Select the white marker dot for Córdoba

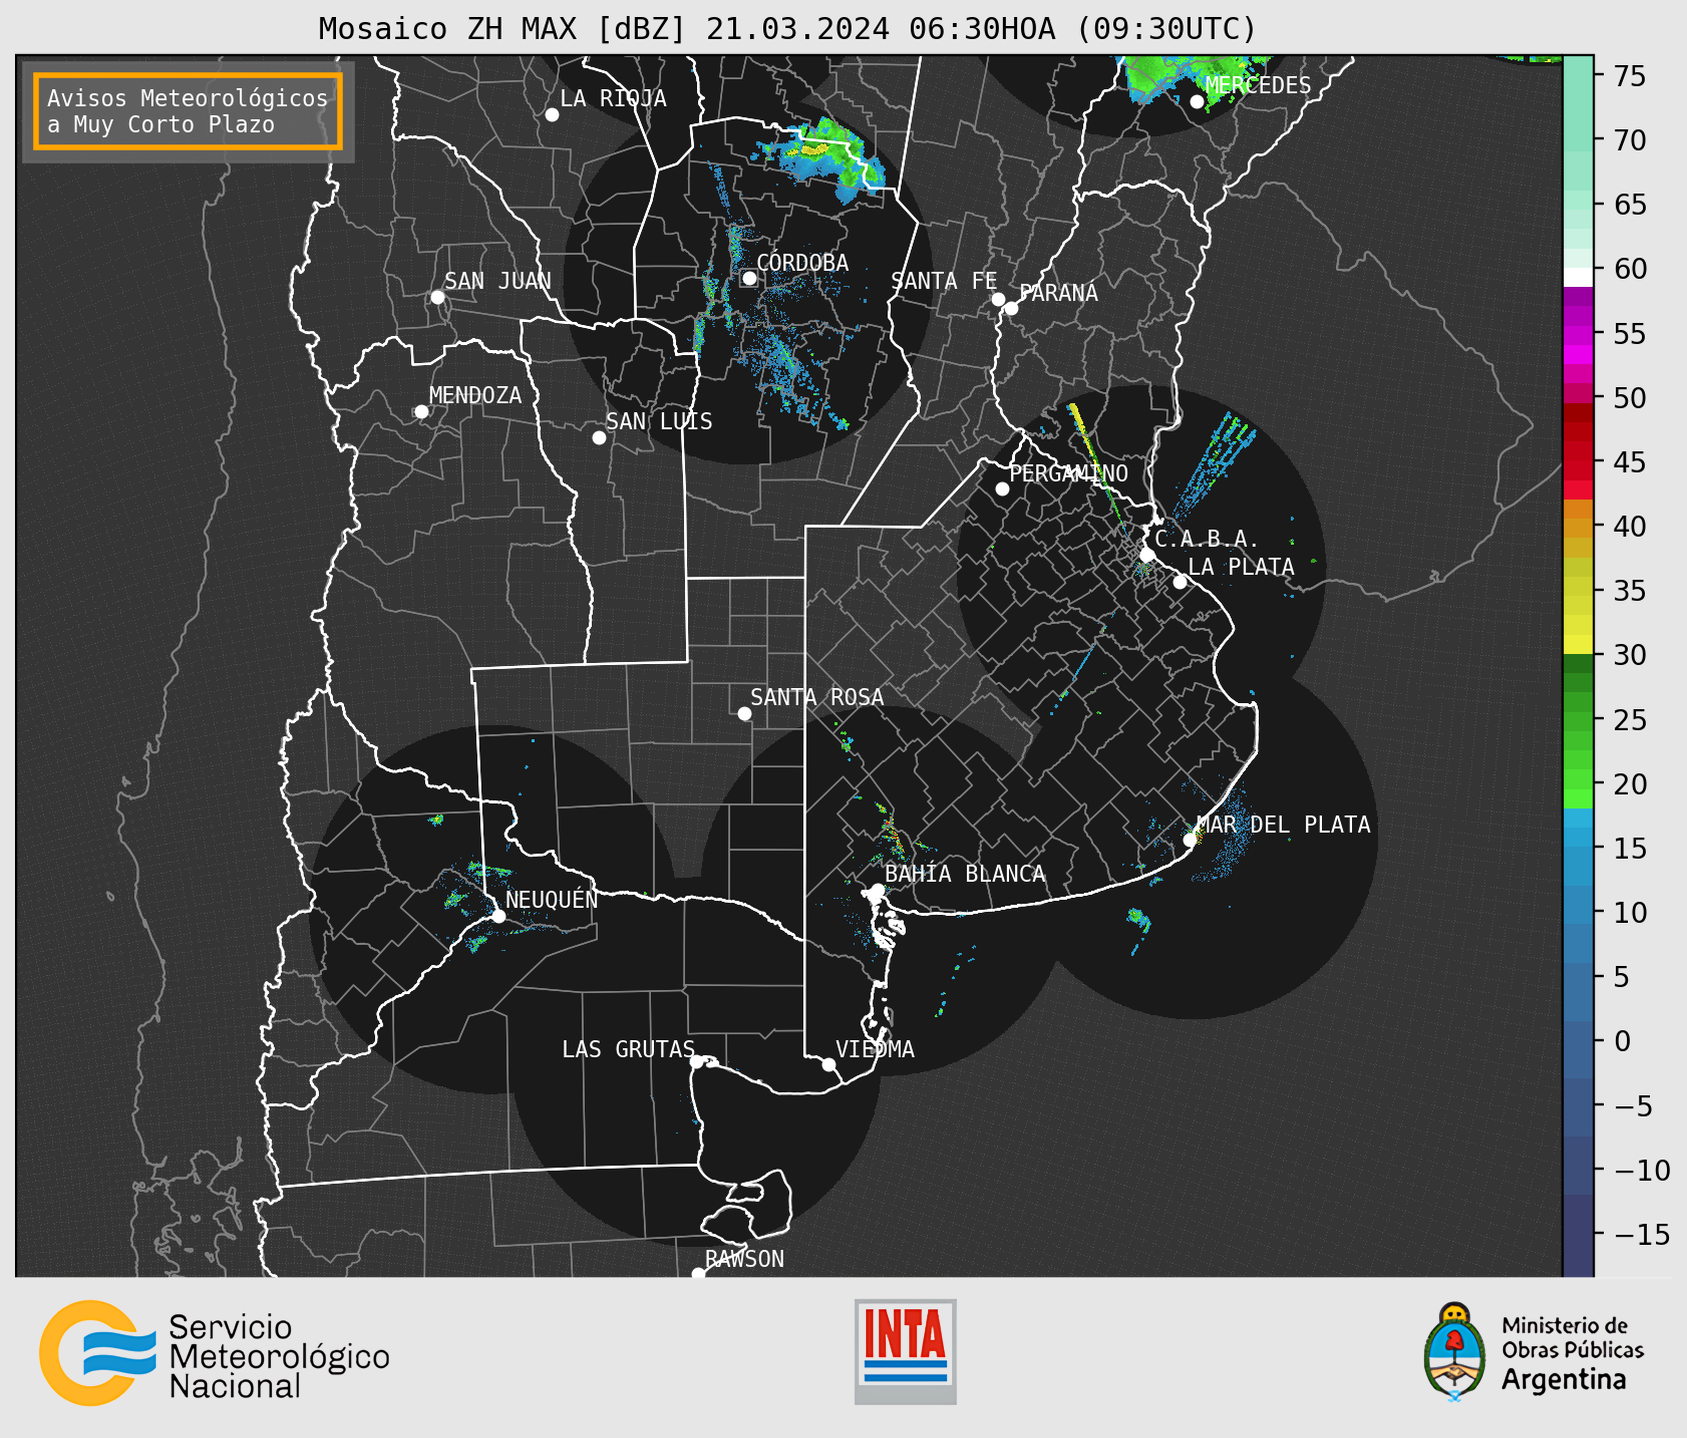[749, 278]
